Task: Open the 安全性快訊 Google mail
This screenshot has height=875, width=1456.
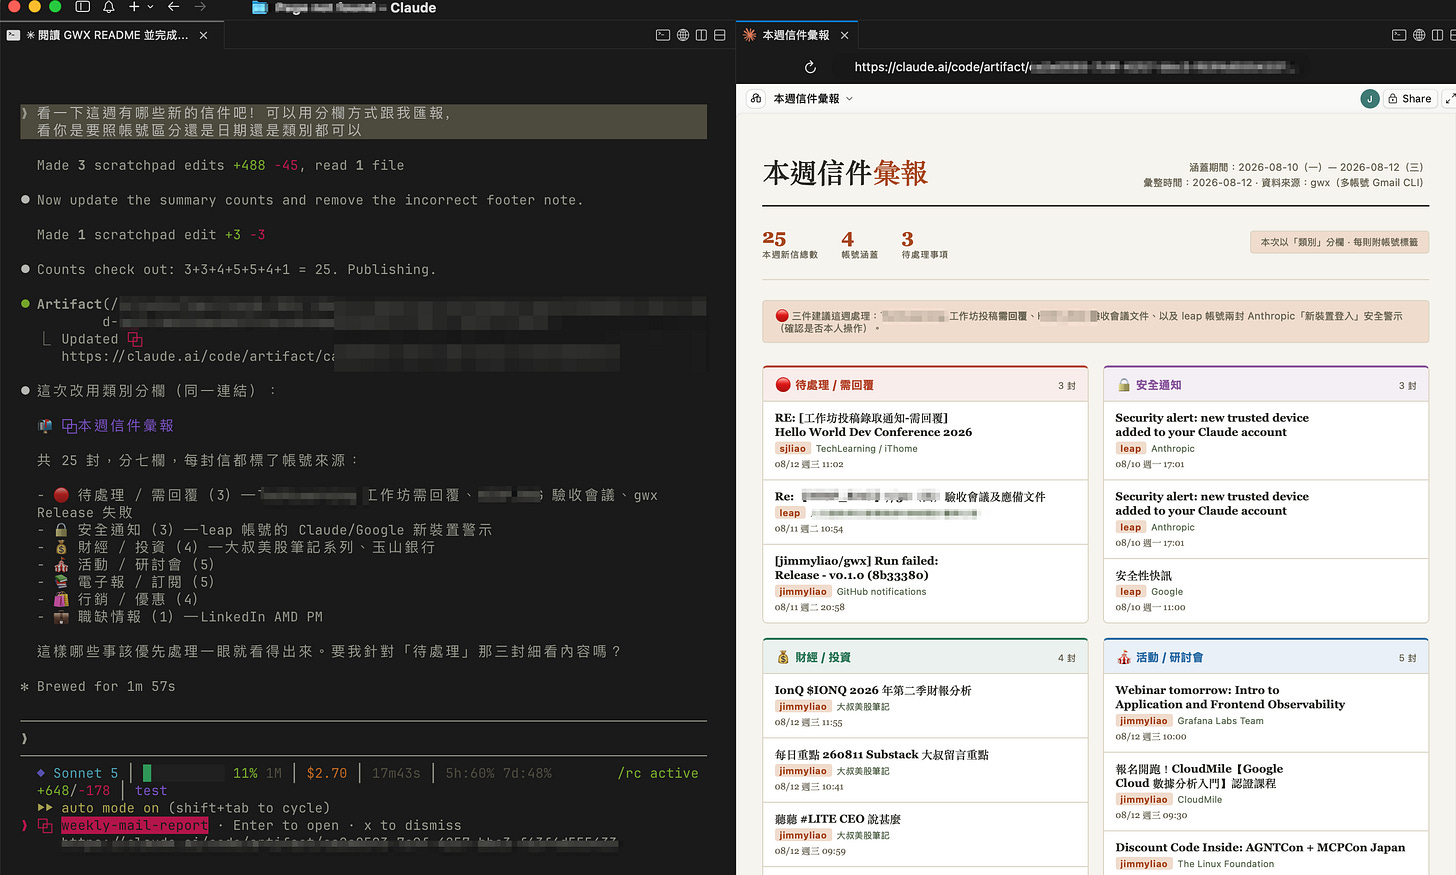Action: point(1266,590)
